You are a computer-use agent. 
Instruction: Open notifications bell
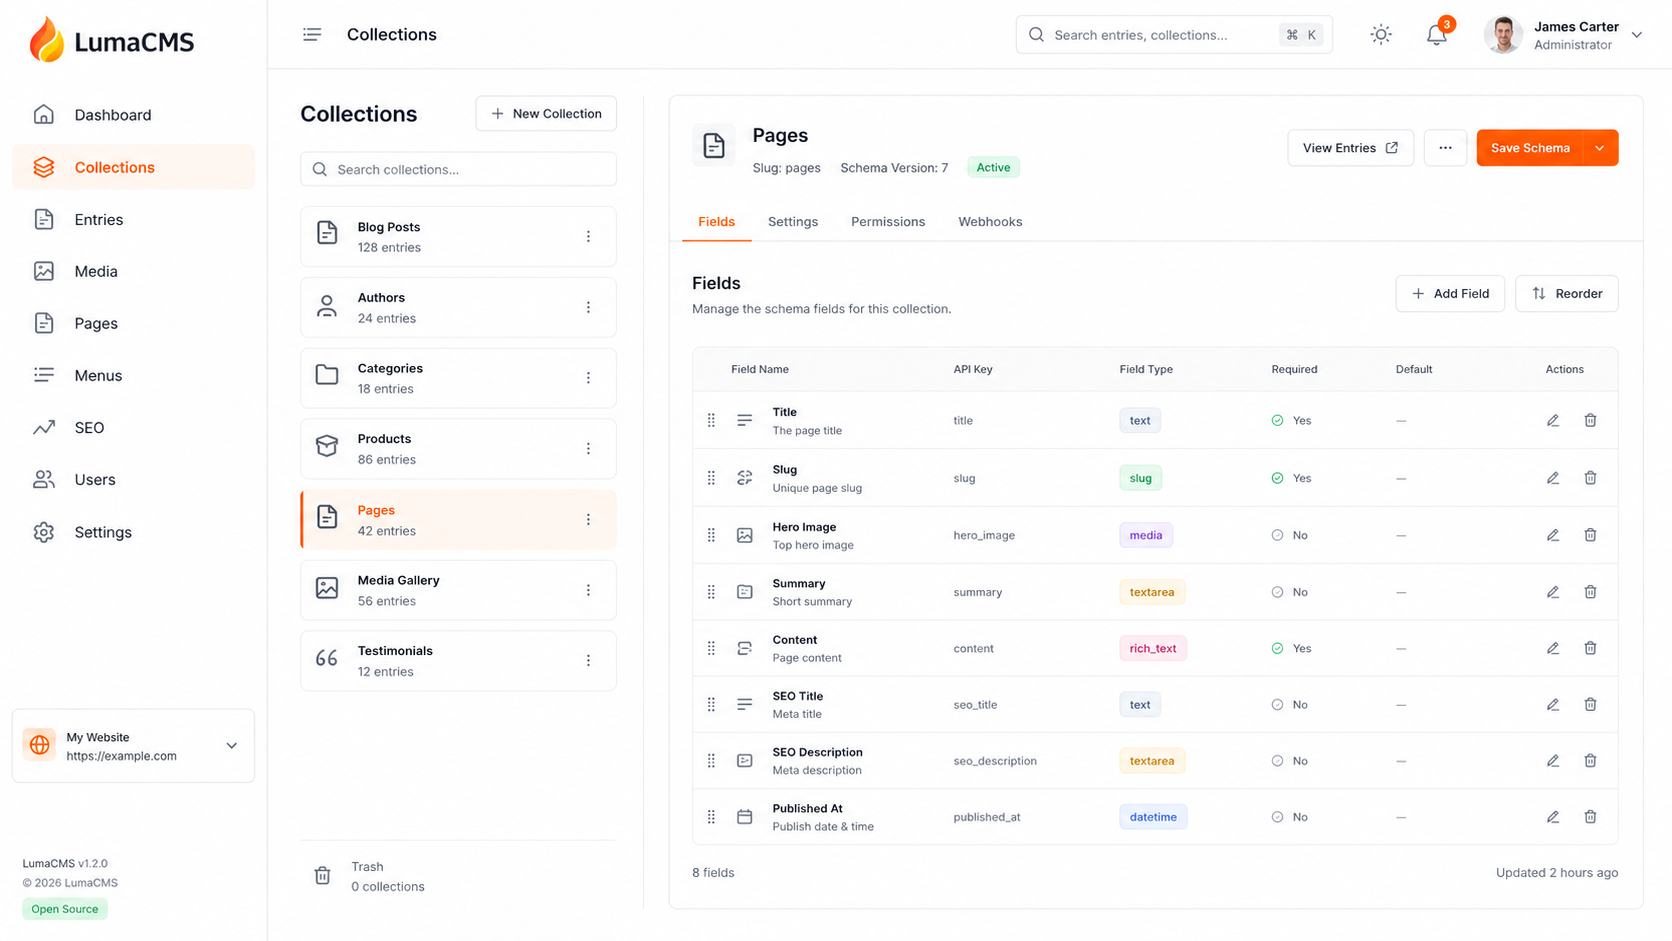pos(1437,35)
